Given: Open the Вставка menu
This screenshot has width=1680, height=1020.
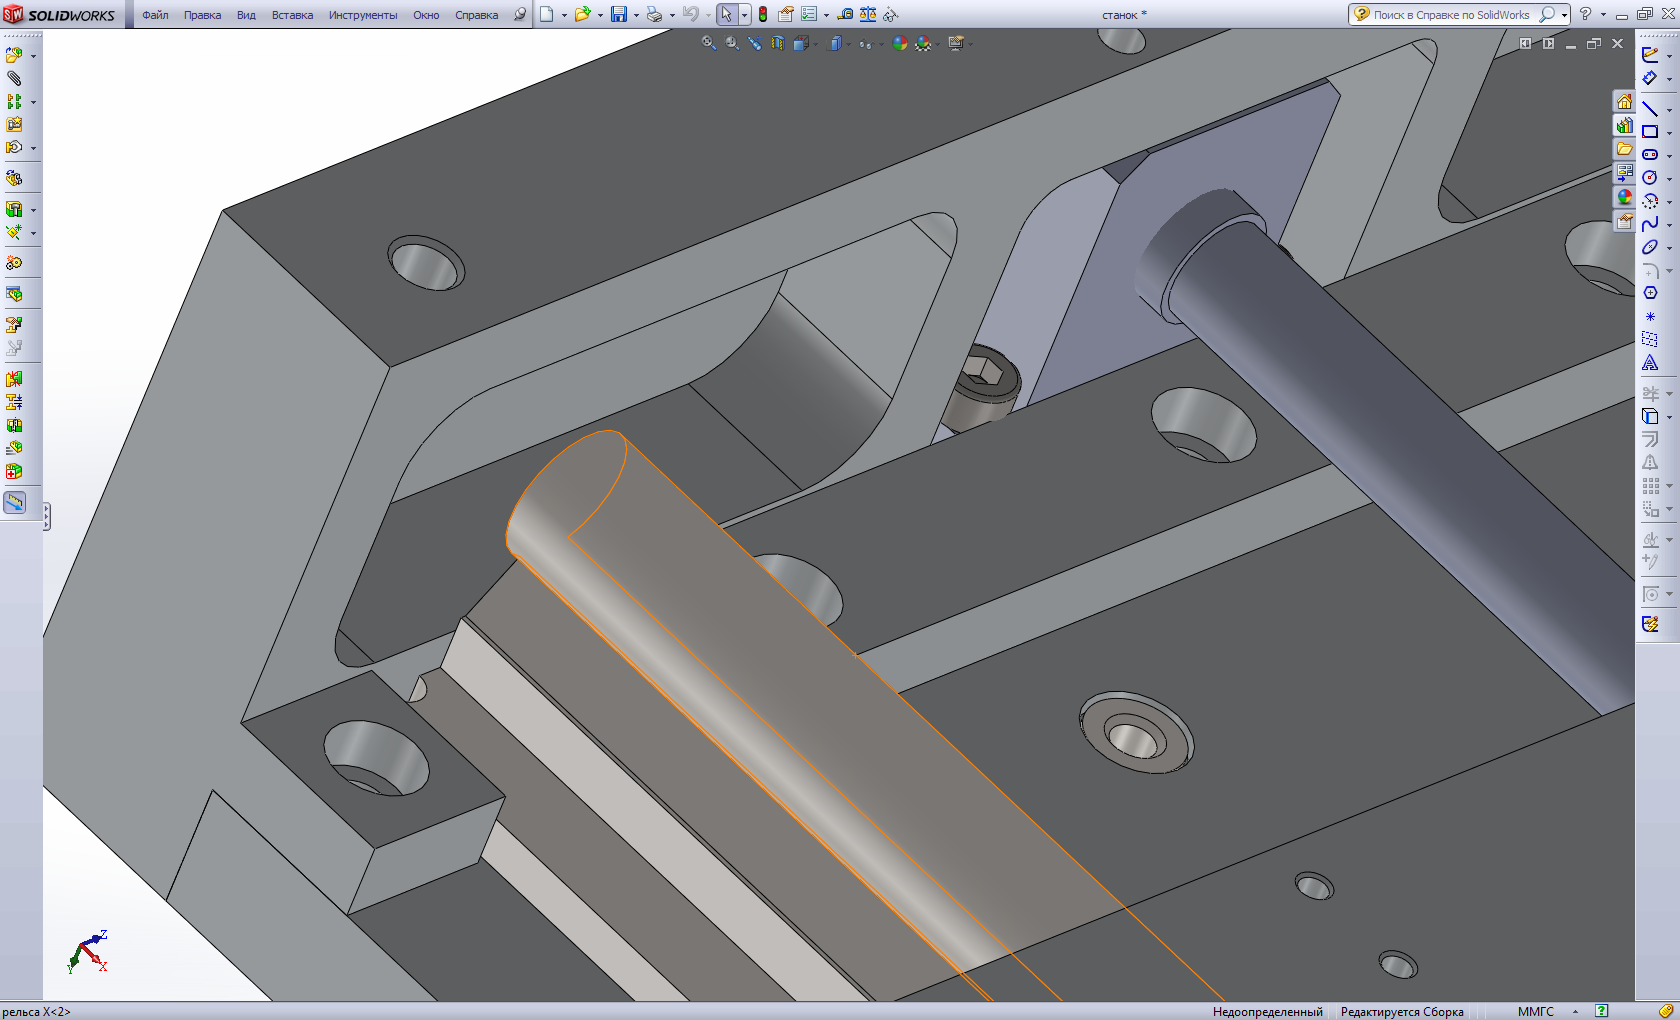Looking at the screenshot, I should point(292,15).
